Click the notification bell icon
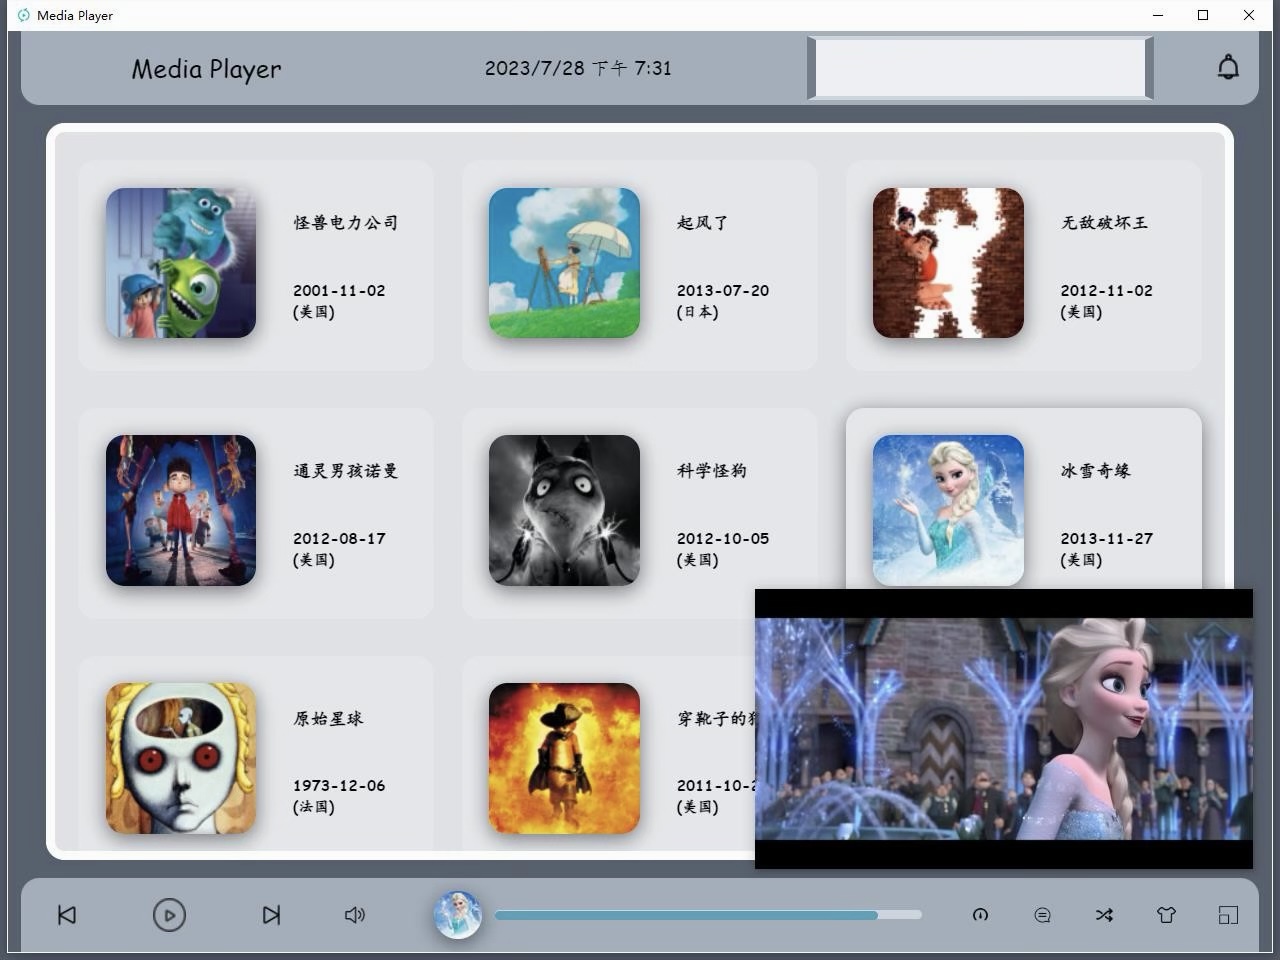 tap(1228, 67)
